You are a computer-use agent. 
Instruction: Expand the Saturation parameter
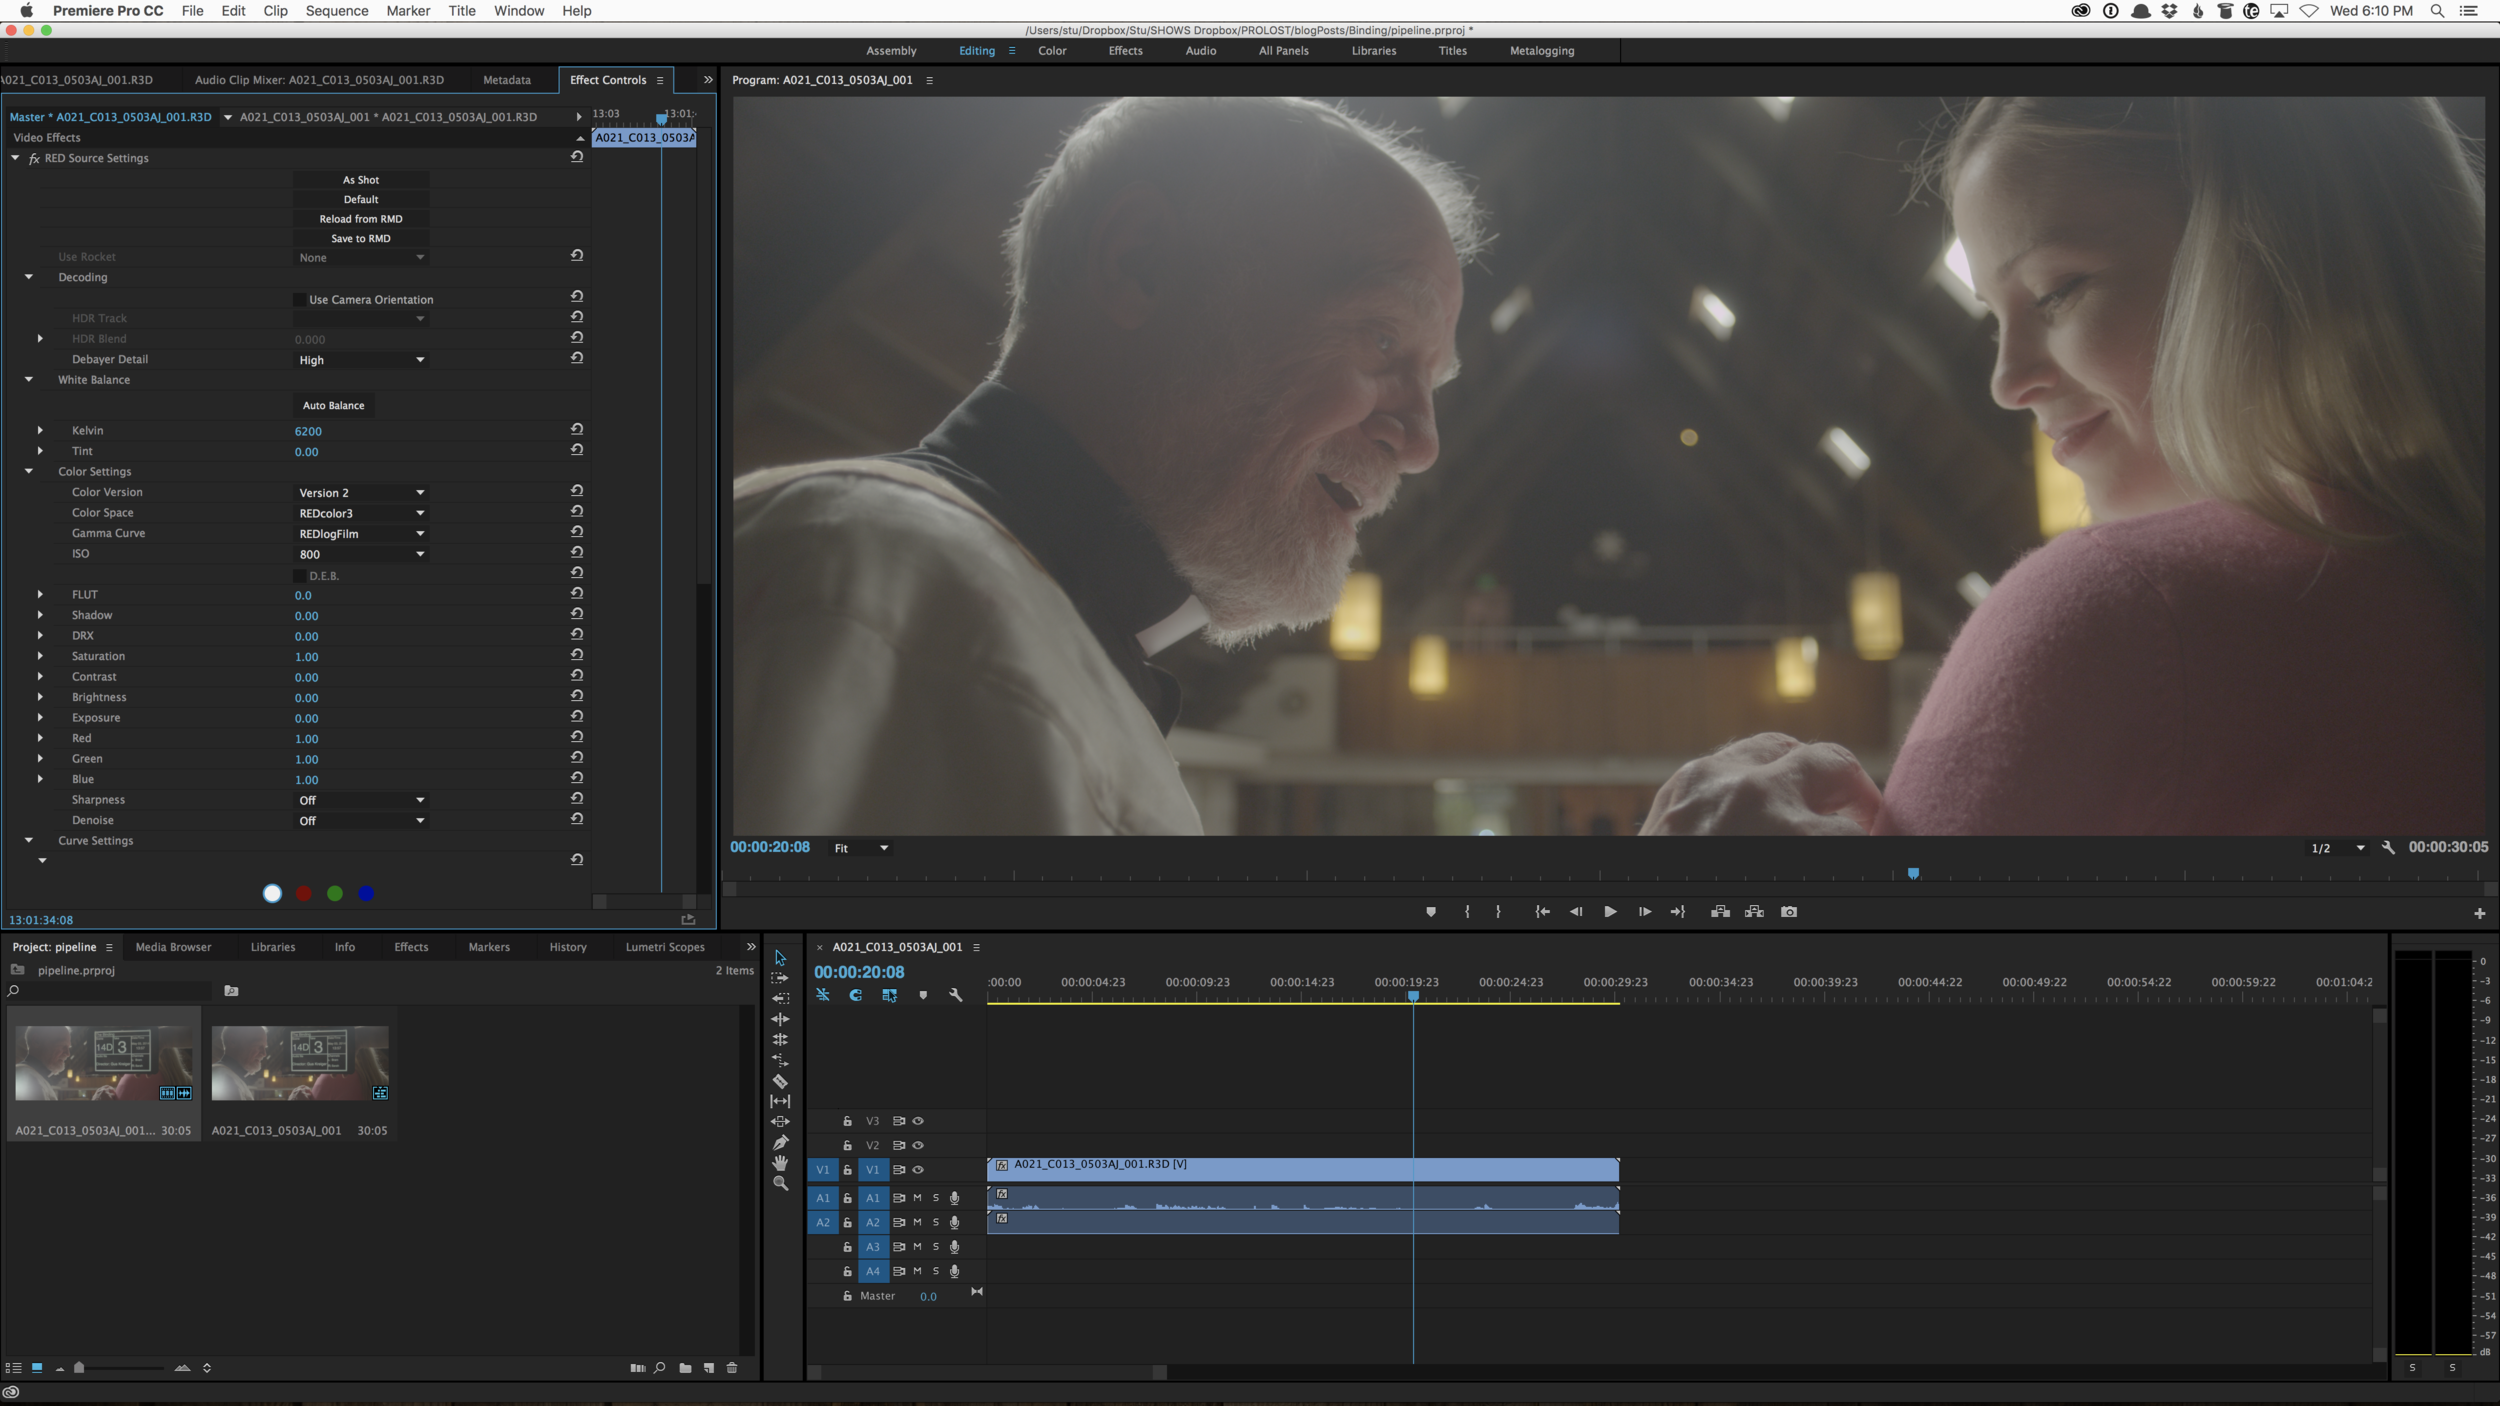(x=40, y=656)
